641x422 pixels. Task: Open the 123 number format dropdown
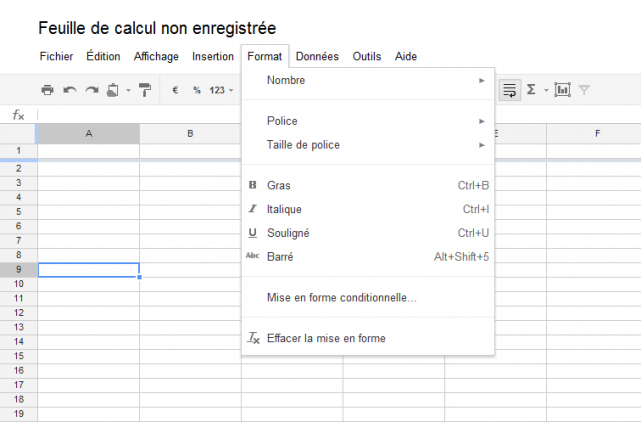[221, 90]
